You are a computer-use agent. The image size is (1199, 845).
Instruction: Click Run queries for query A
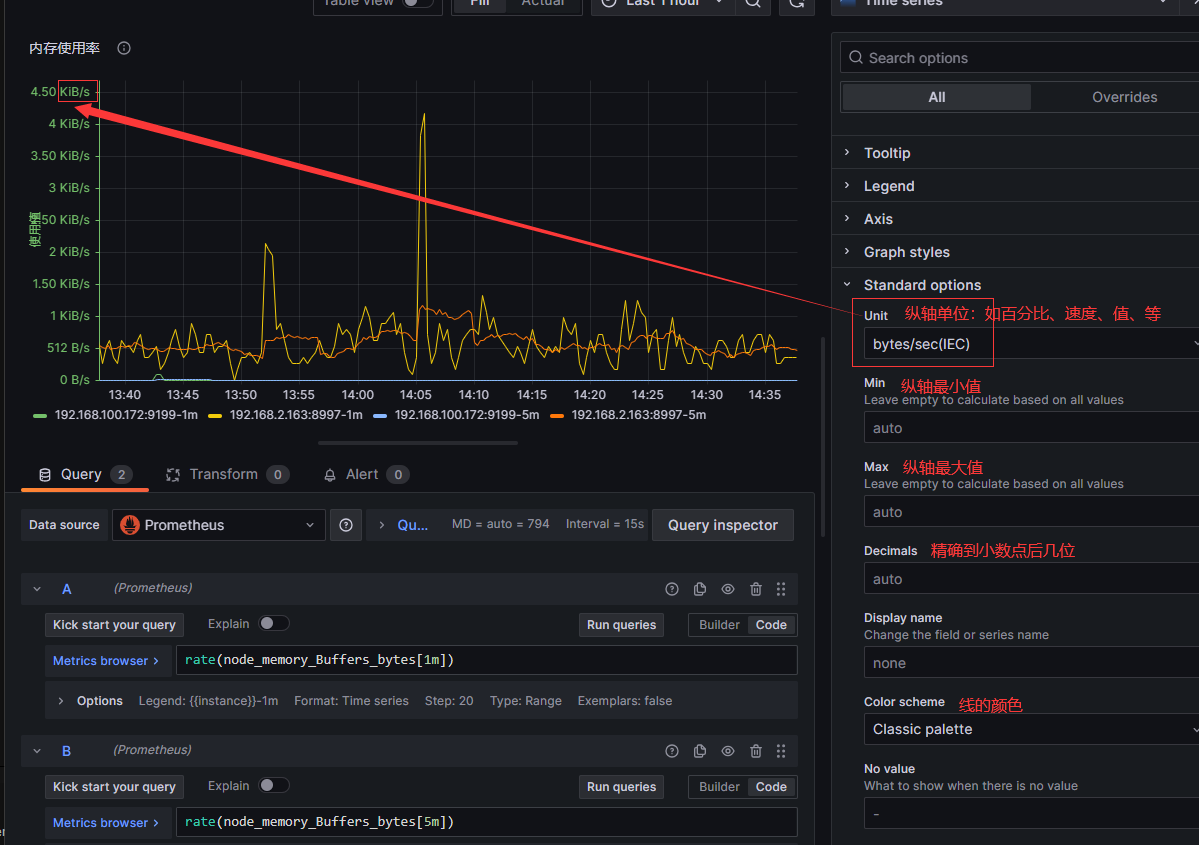click(621, 625)
